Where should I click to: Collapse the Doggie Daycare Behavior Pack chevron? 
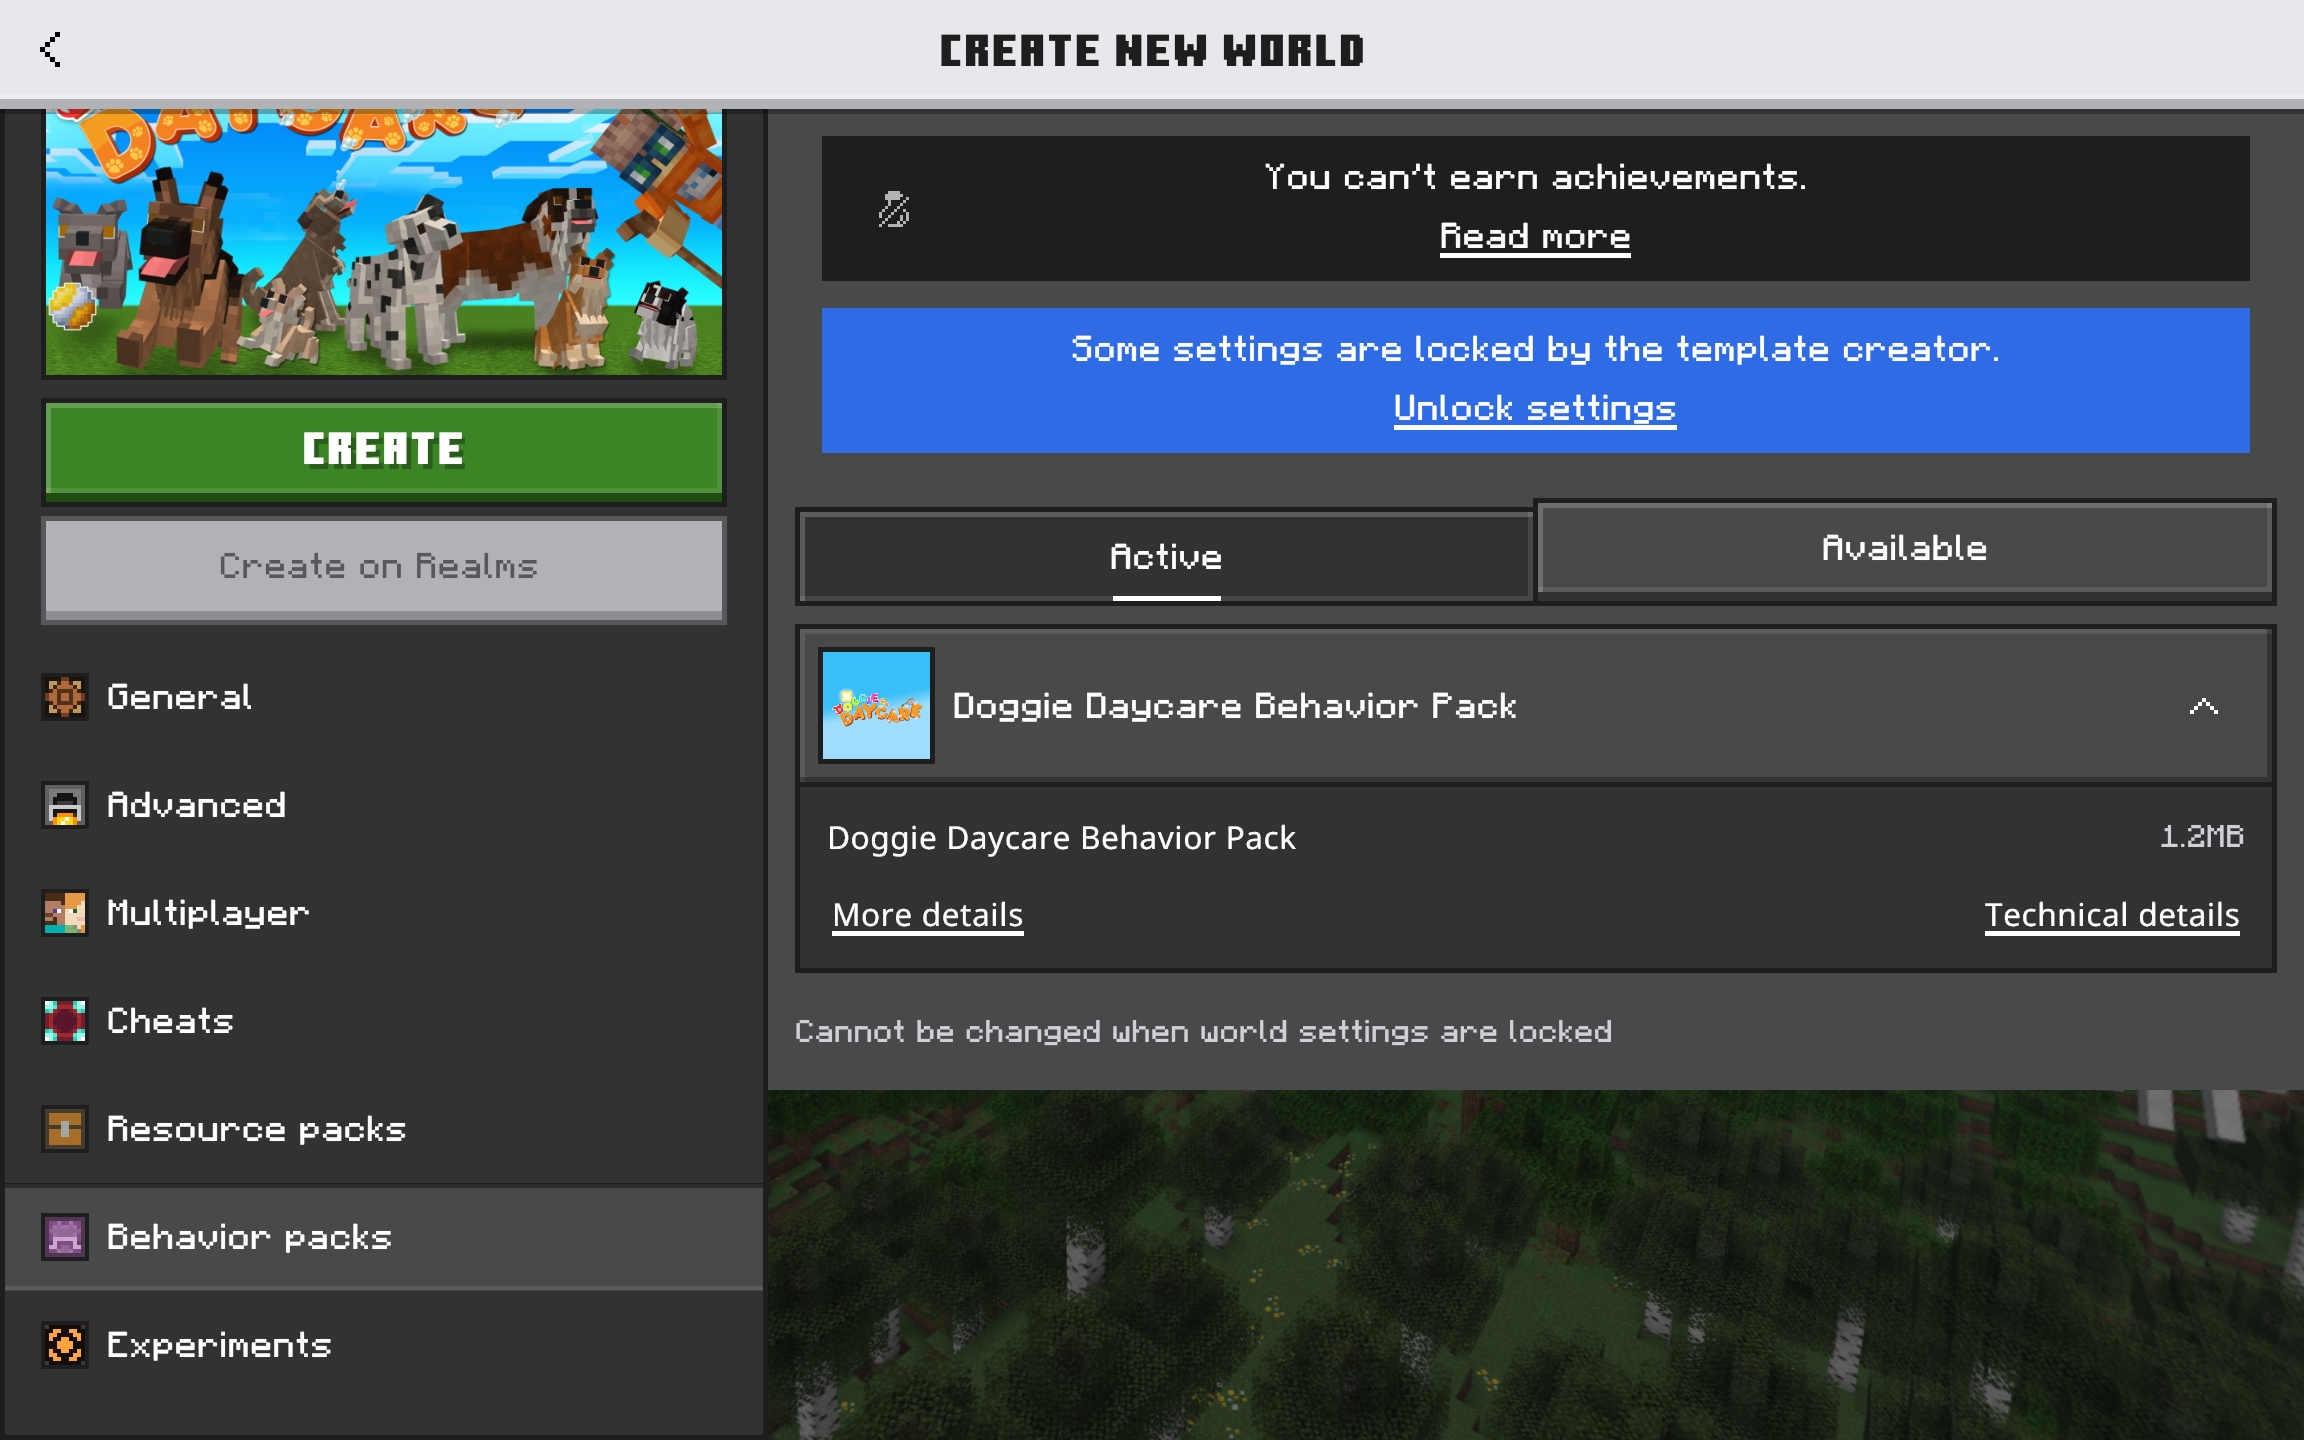point(2203,706)
